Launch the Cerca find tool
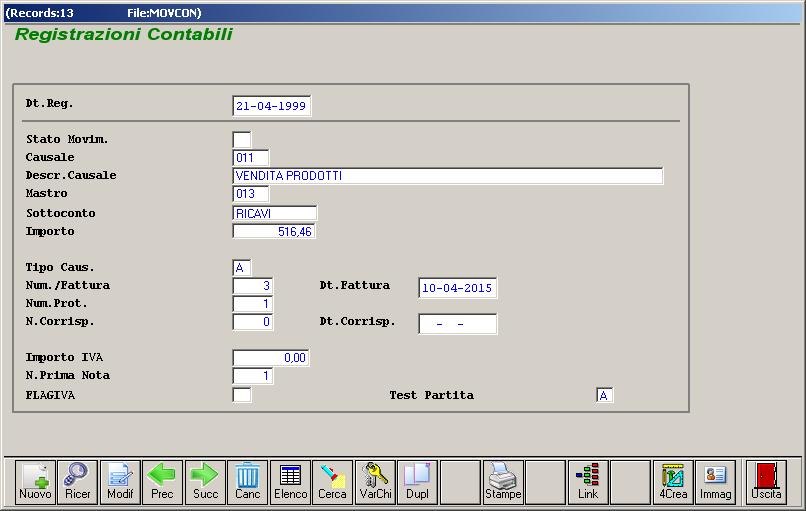The width and height of the screenshot is (806, 511). [x=333, y=481]
